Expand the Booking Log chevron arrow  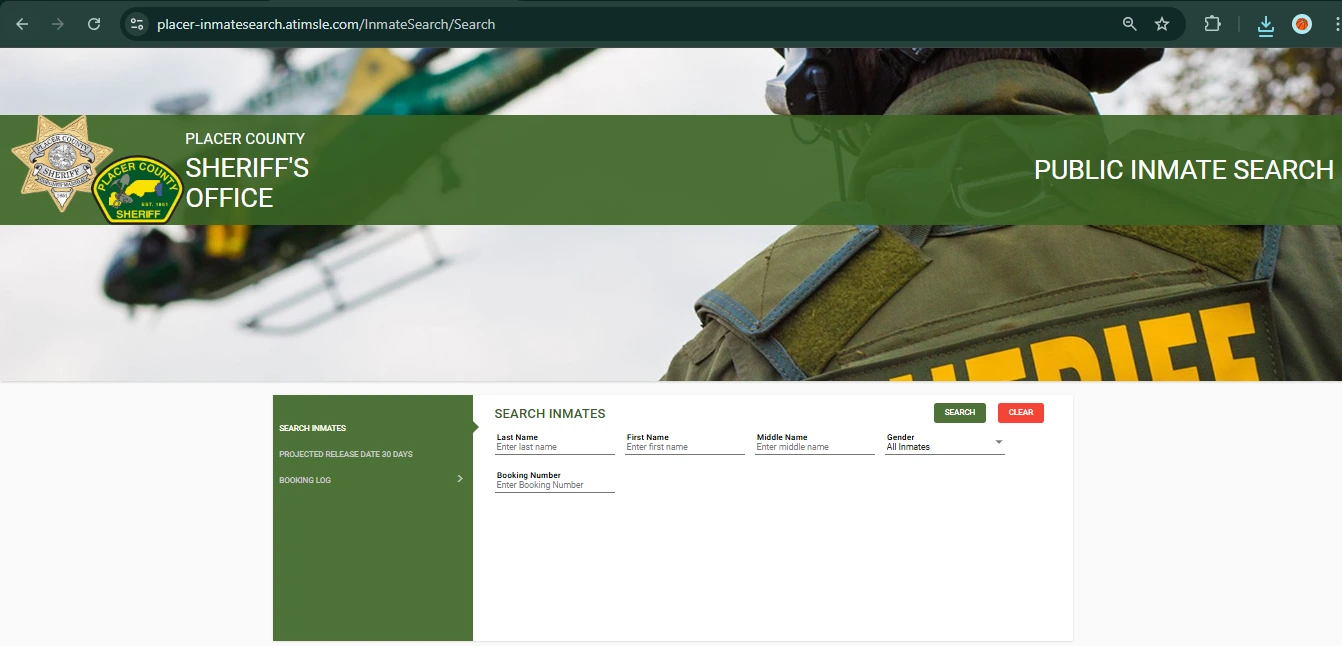tap(460, 479)
